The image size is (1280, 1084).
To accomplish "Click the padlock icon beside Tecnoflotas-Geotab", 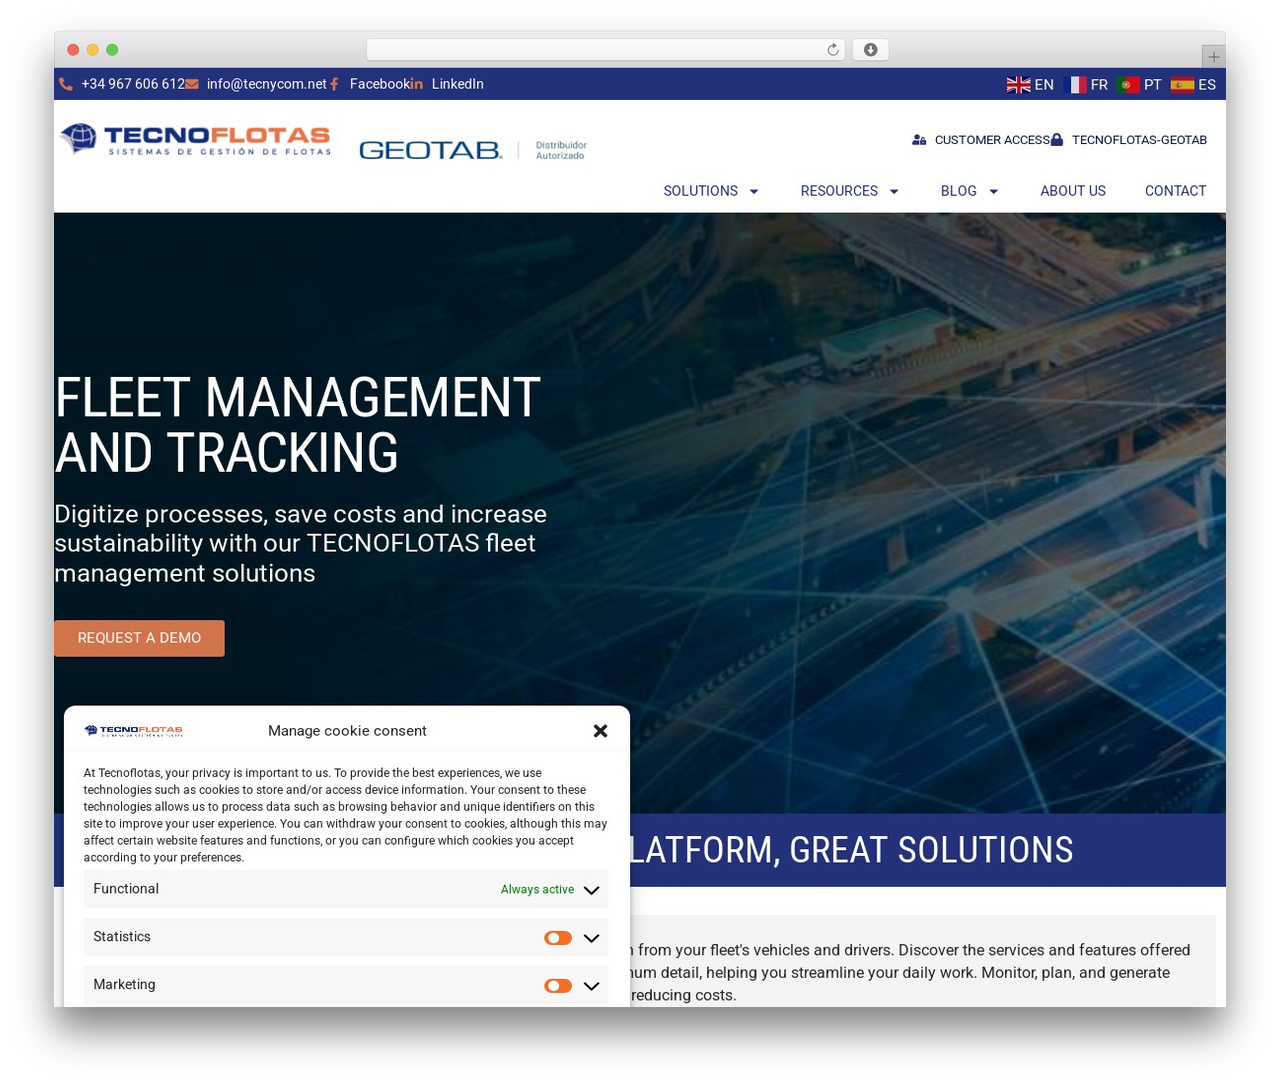I will pyautogui.click(x=1057, y=140).
